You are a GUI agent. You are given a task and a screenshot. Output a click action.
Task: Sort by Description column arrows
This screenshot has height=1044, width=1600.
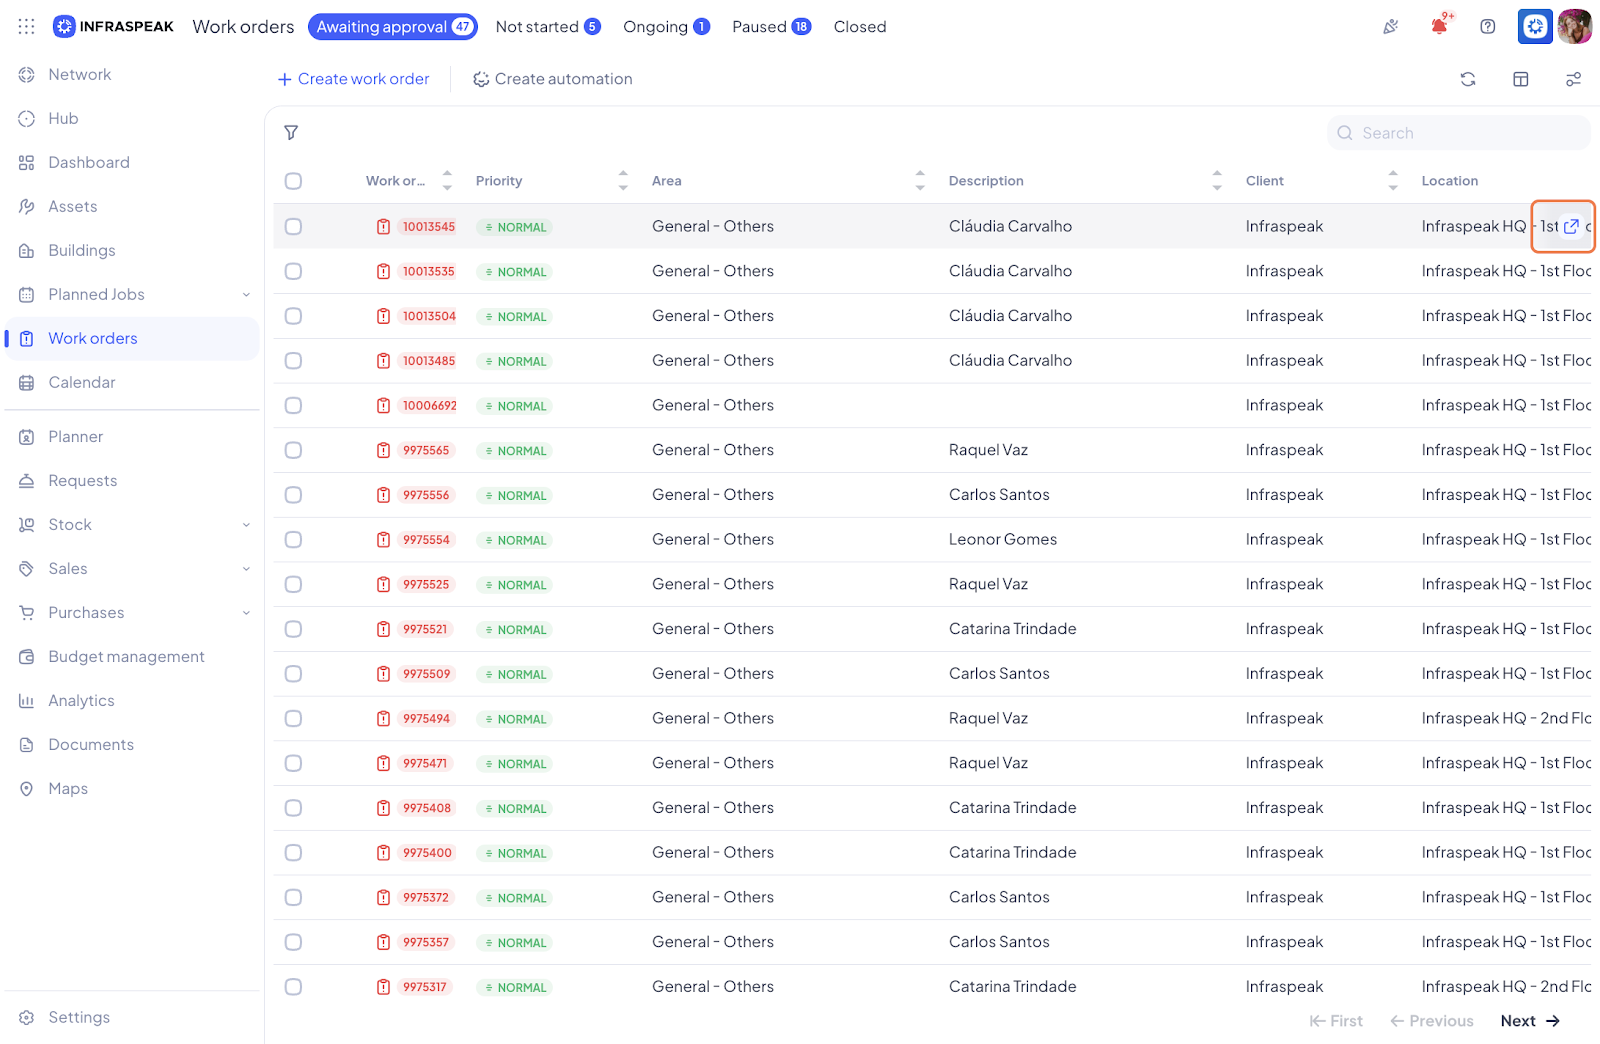(x=1217, y=181)
